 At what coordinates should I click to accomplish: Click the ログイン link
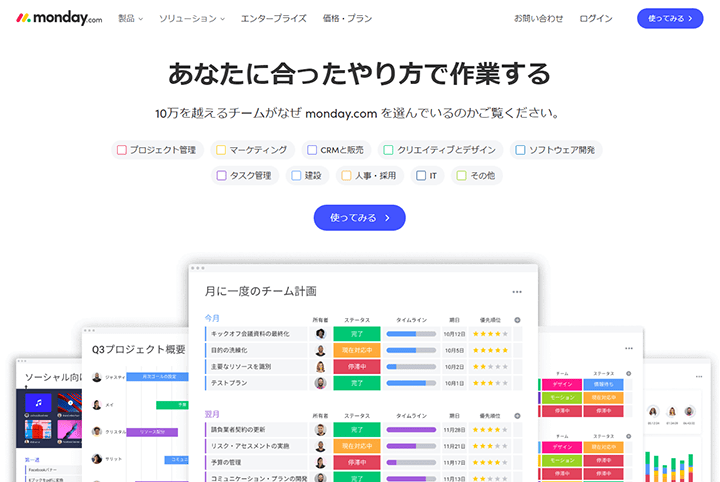[x=596, y=18]
